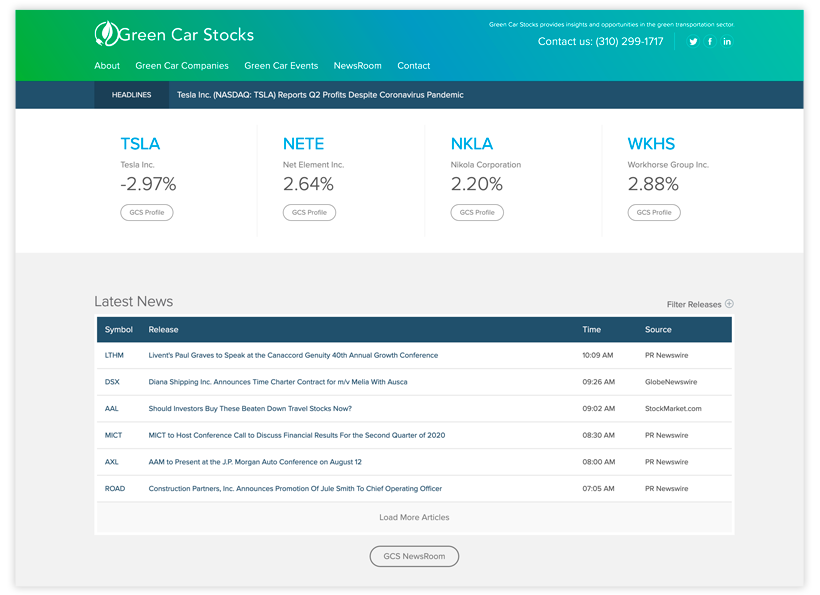Screen dimensions: 820x595
Task: Click the Release column header
Action: click(163, 329)
